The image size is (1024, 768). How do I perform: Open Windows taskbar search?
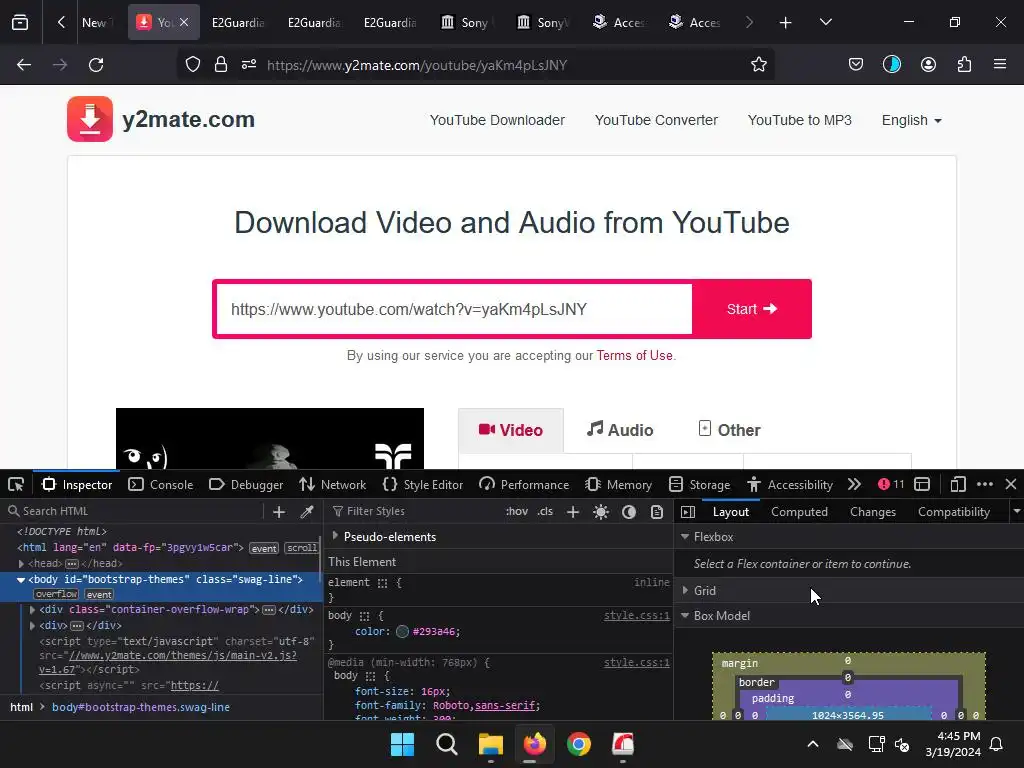pyautogui.click(x=447, y=744)
